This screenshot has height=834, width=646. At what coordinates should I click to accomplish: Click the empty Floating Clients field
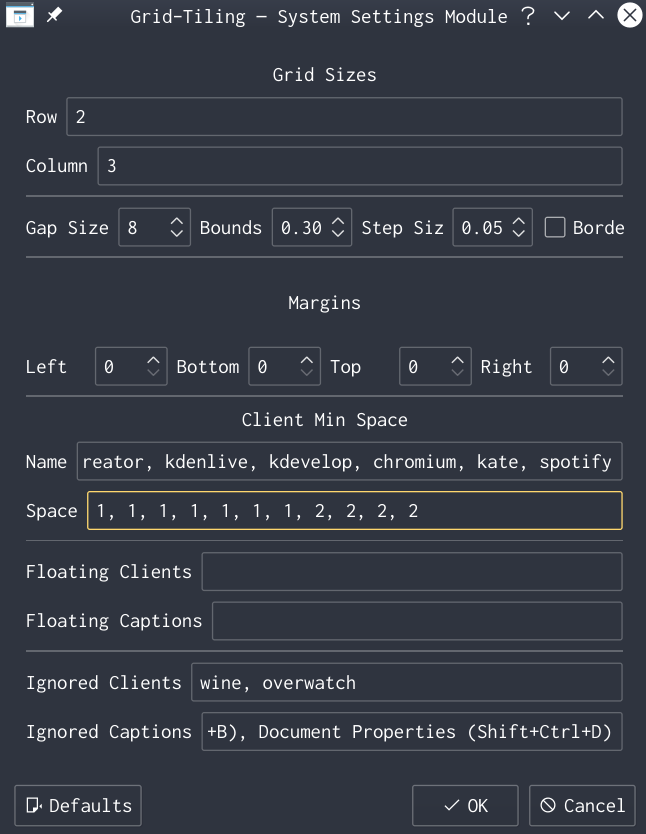(411, 571)
